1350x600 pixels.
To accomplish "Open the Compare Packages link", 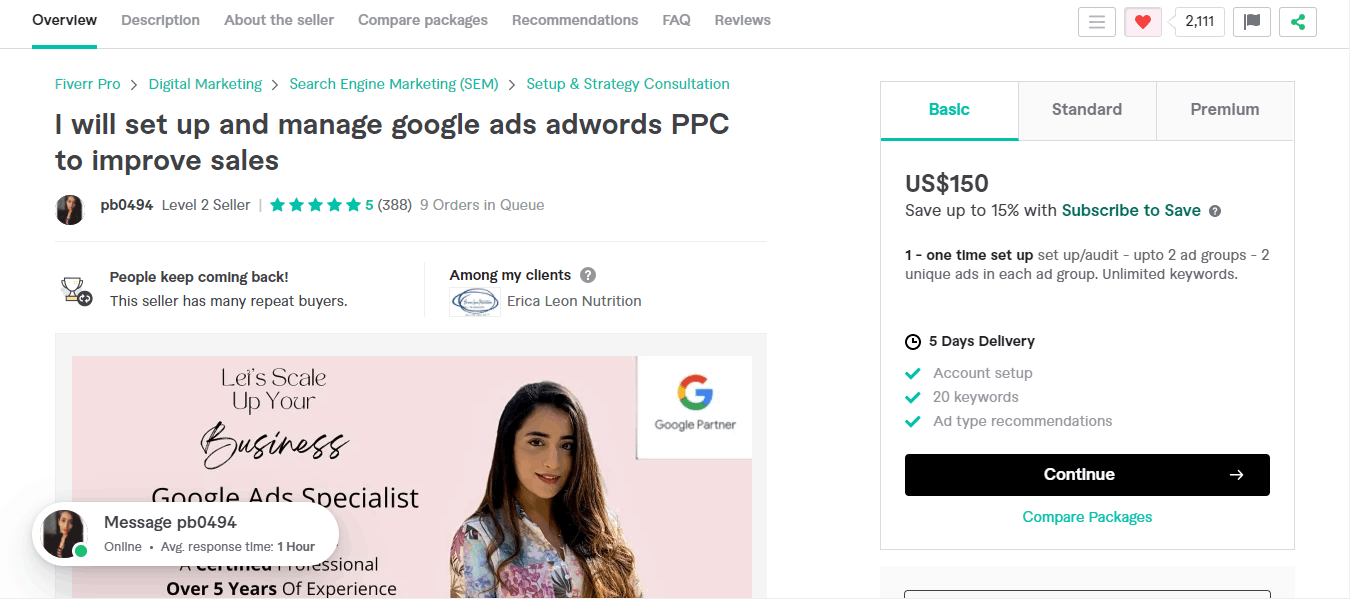I will 1087,517.
